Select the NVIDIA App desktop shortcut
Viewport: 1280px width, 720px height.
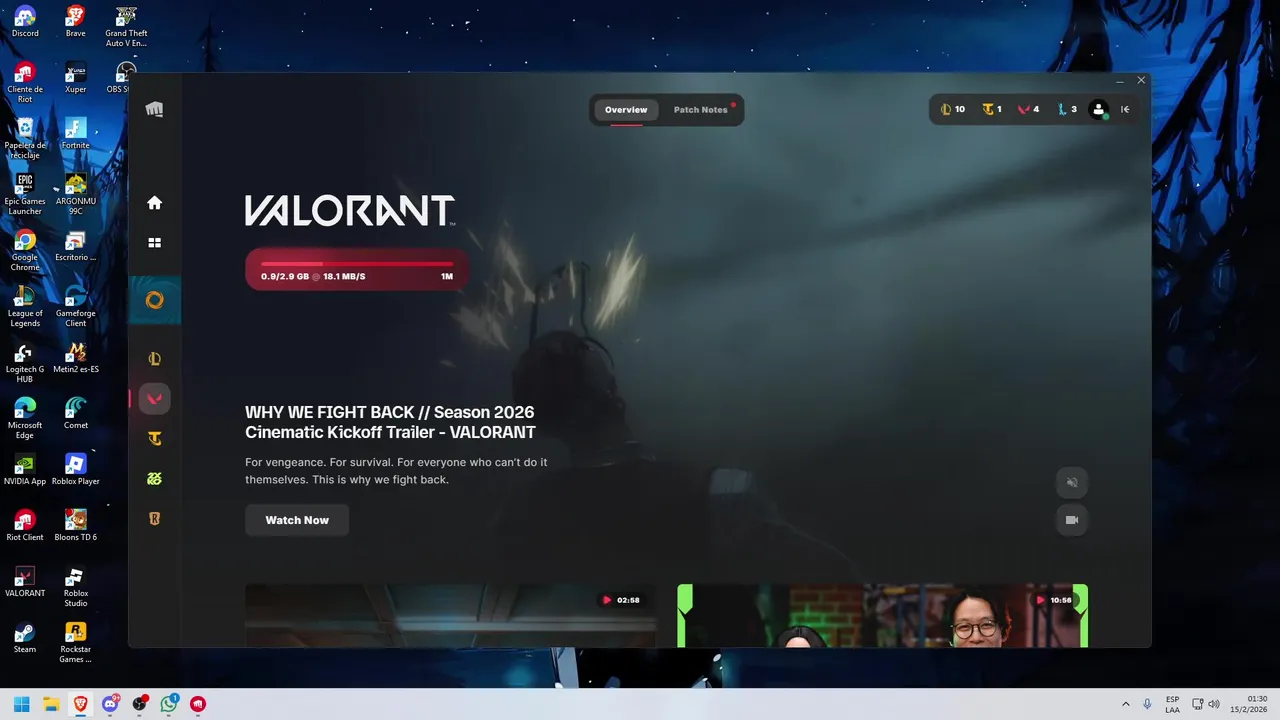25,470
